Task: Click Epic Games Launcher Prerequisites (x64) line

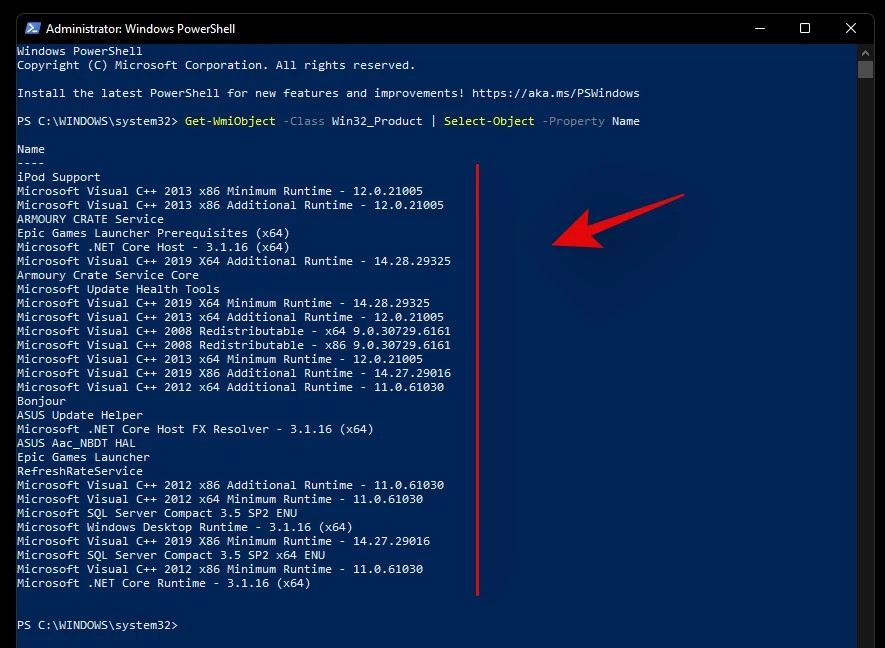Action: tap(153, 233)
